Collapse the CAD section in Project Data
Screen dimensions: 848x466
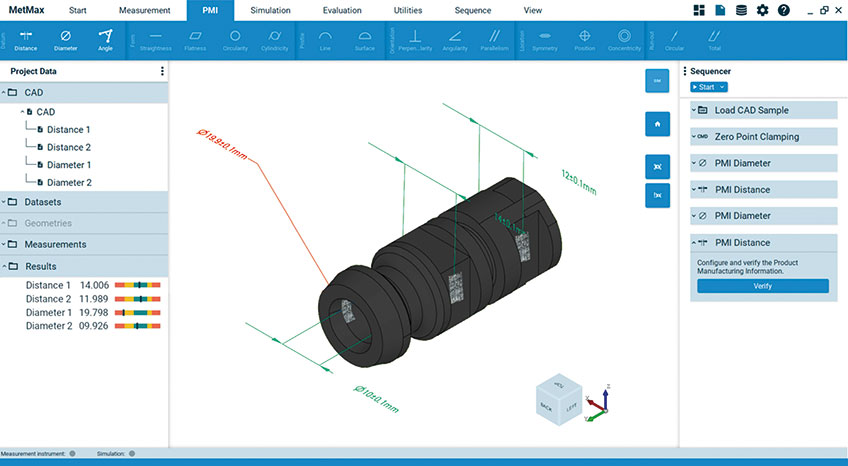click(6, 93)
